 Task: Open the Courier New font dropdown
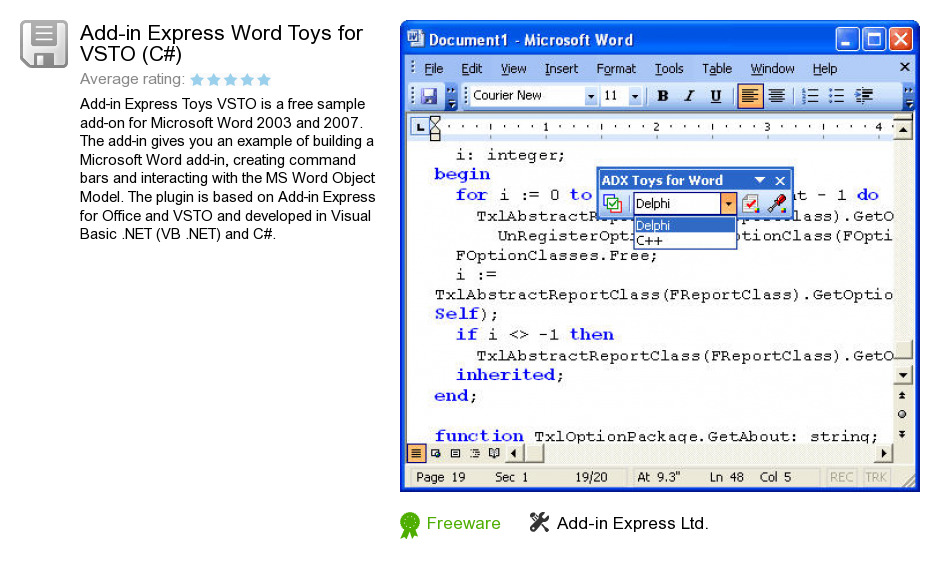[x=590, y=97]
